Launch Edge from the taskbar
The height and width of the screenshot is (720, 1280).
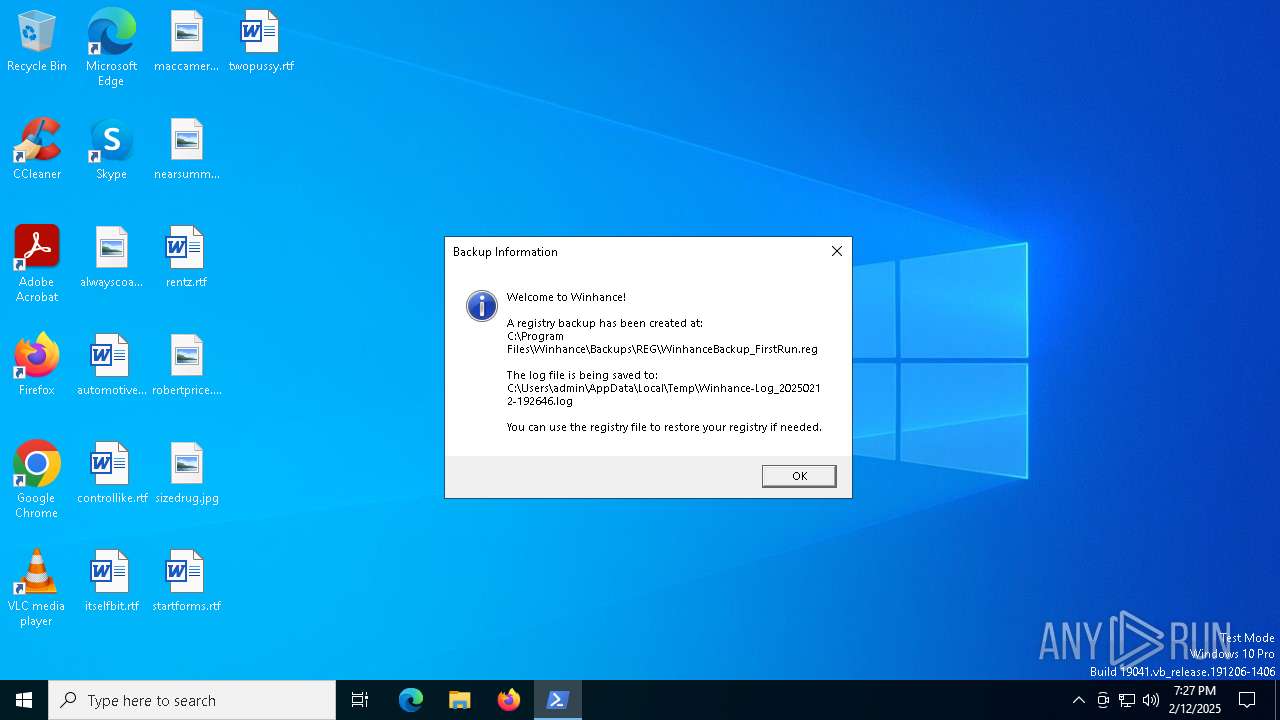pos(411,700)
